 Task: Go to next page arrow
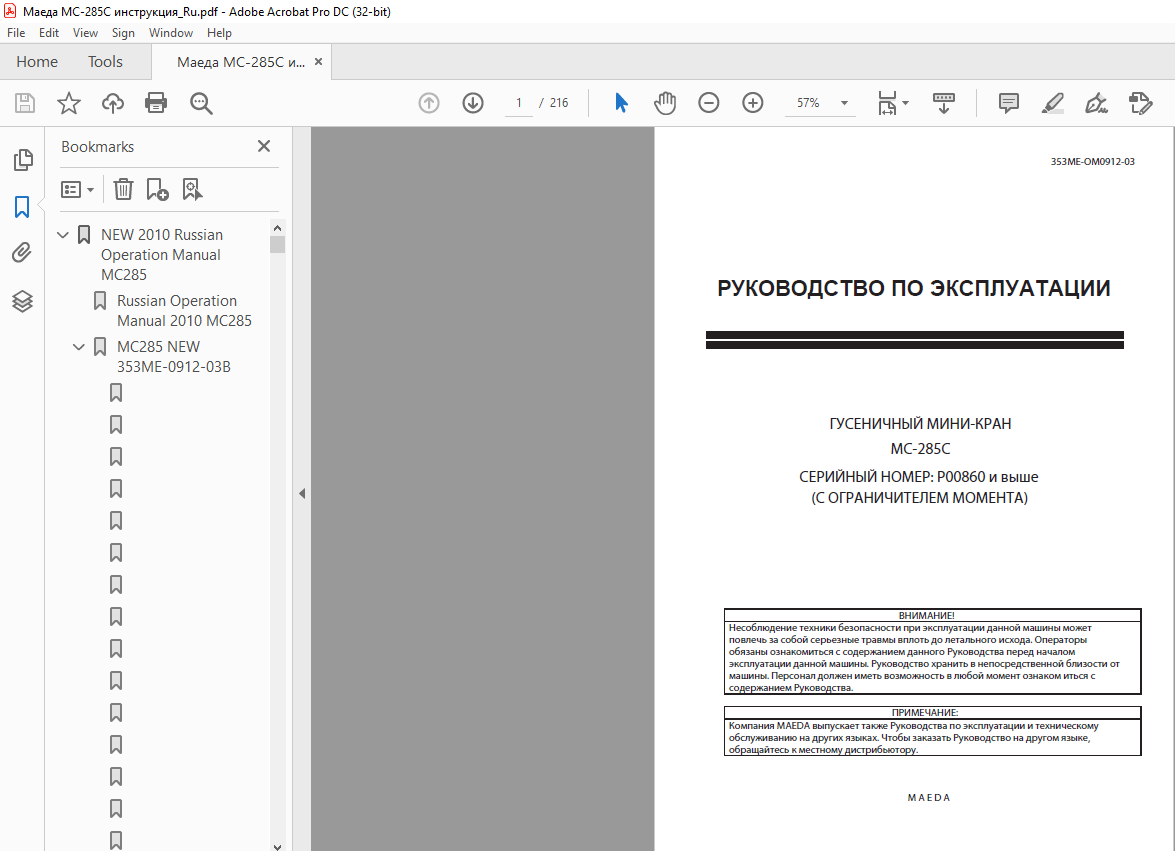[473, 103]
